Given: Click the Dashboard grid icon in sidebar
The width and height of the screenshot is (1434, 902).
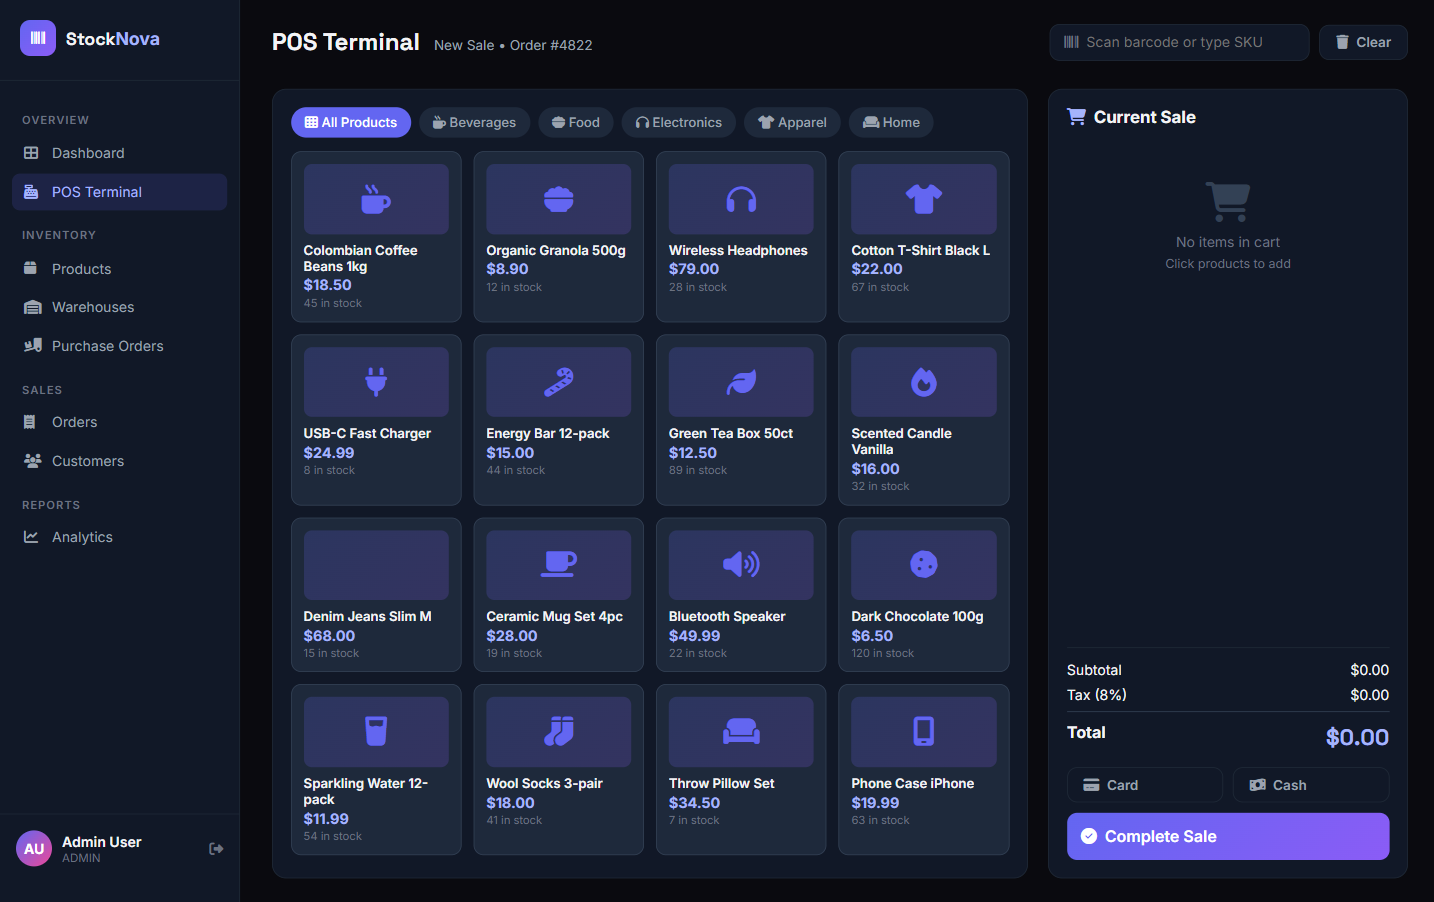Looking at the screenshot, I should coord(31,153).
